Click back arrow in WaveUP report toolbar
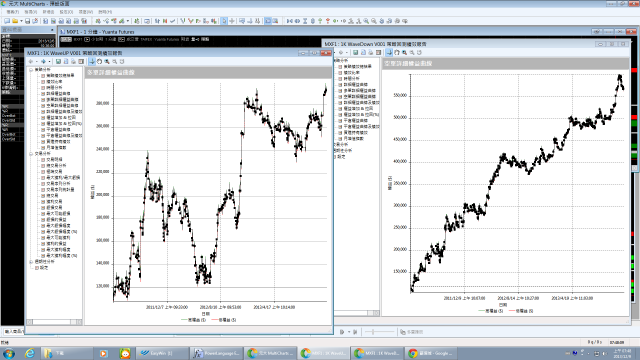 (31, 62)
